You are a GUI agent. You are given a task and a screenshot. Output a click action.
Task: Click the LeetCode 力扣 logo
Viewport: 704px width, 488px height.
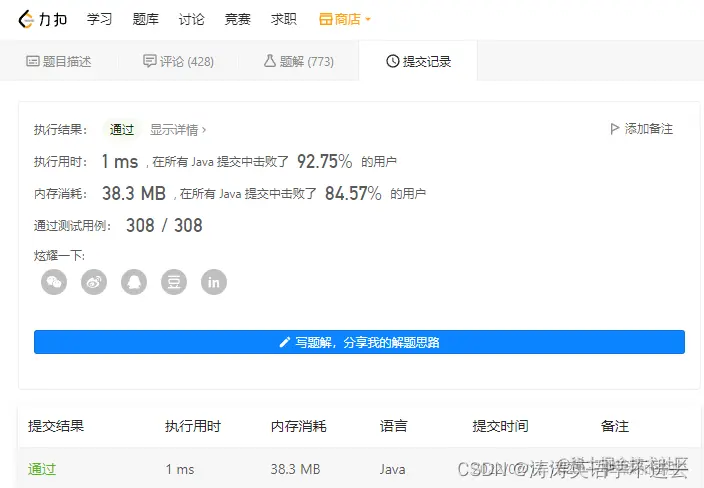[x=43, y=19]
